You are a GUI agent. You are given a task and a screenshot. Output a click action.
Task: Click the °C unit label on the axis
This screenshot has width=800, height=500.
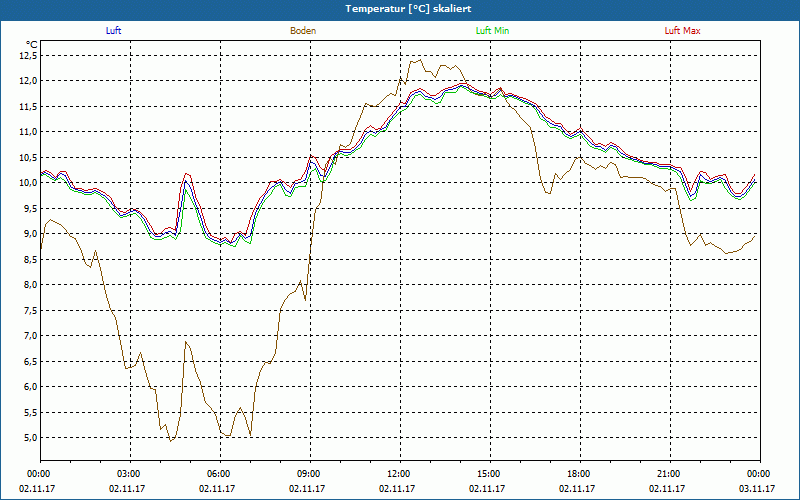[32, 45]
